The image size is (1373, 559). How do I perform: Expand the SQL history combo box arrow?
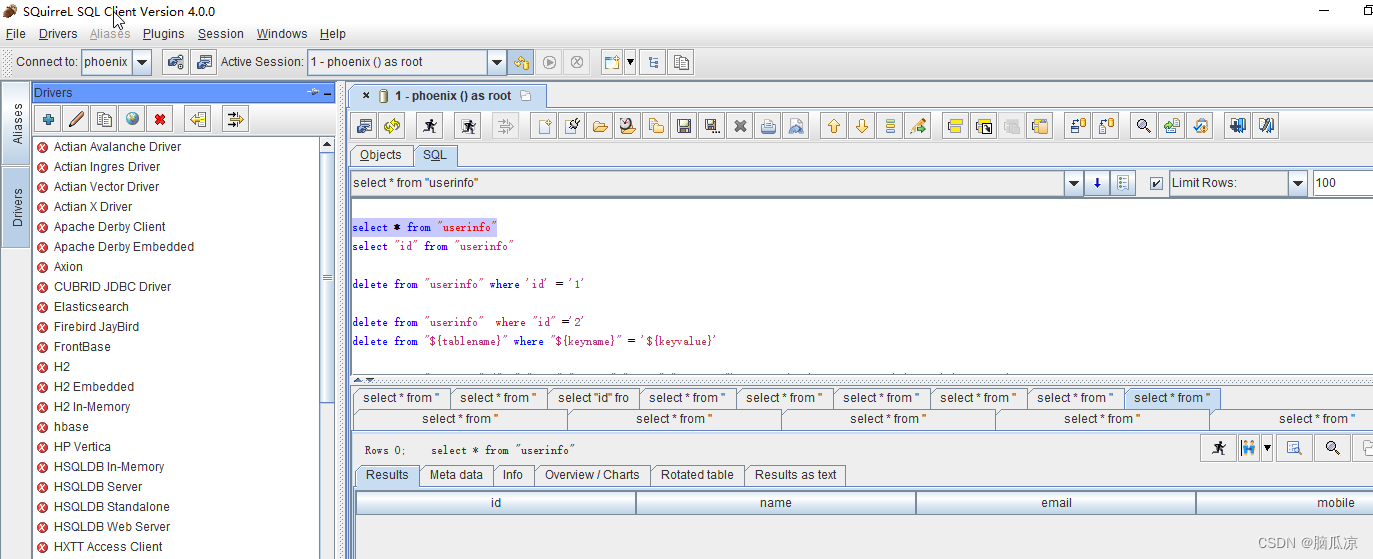pyautogui.click(x=1074, y=183)
